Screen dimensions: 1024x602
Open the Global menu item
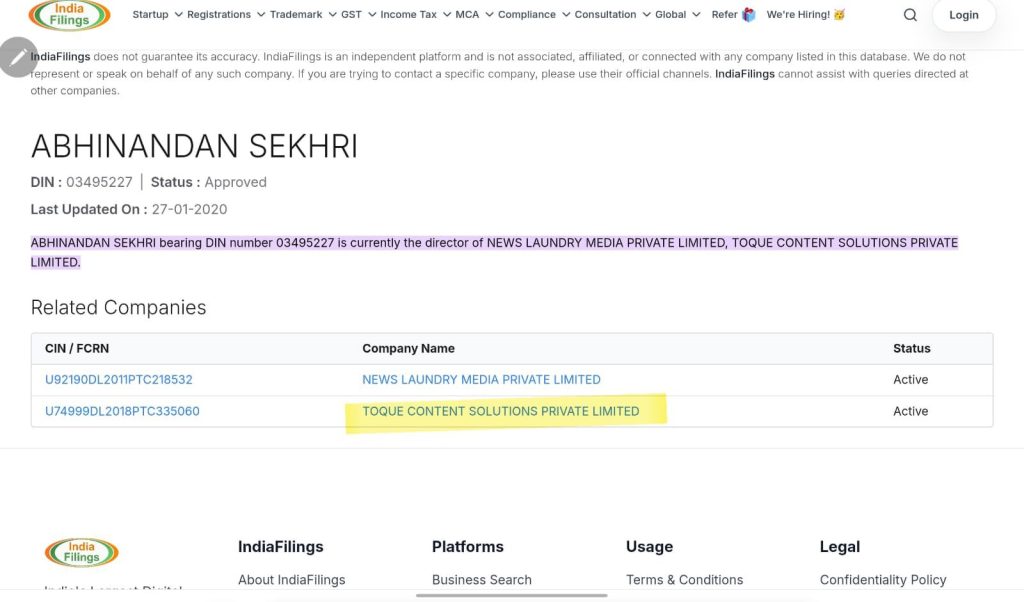coord(670,14)
